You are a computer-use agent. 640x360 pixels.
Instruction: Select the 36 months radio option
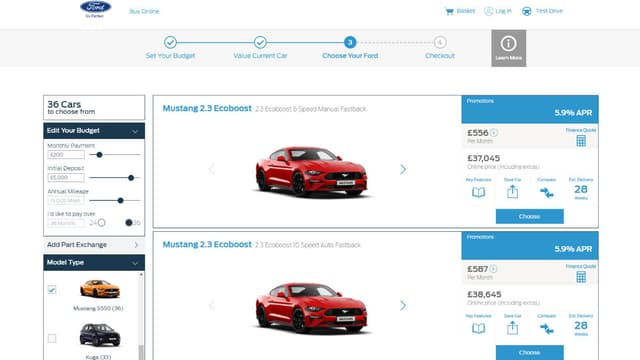tap(129, 222)
